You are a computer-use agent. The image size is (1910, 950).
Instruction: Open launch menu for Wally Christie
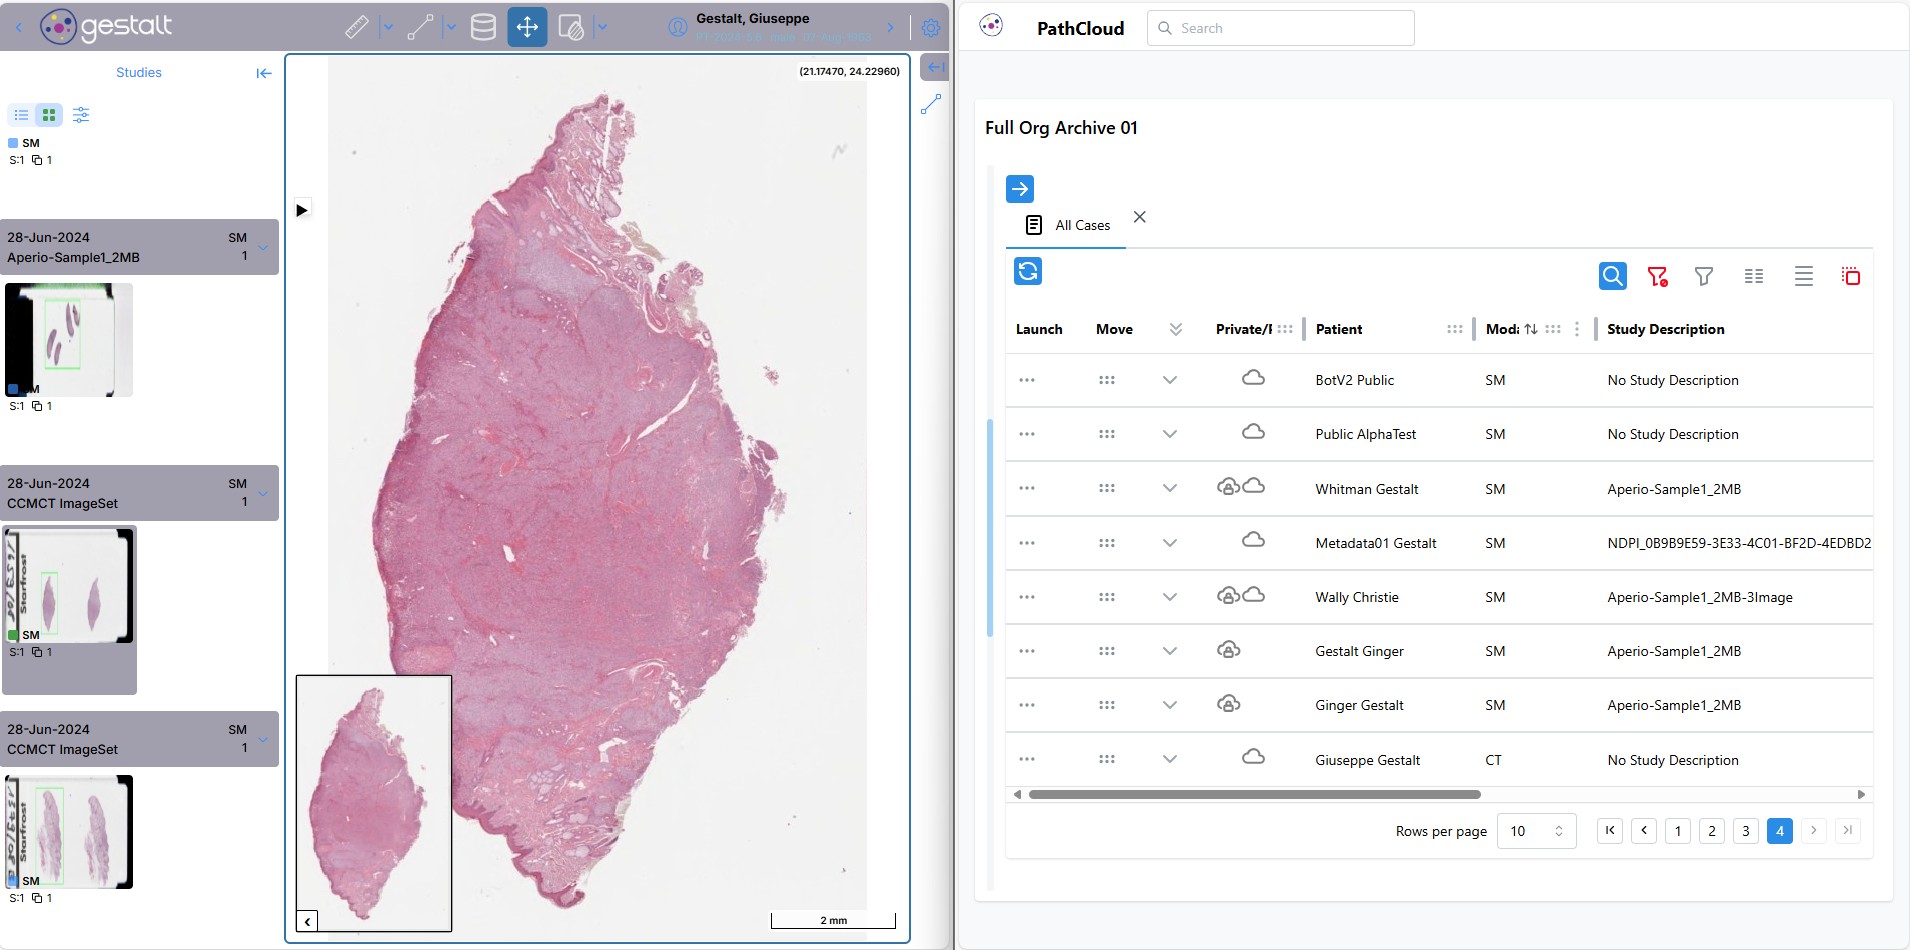(x=1026, y=597)
